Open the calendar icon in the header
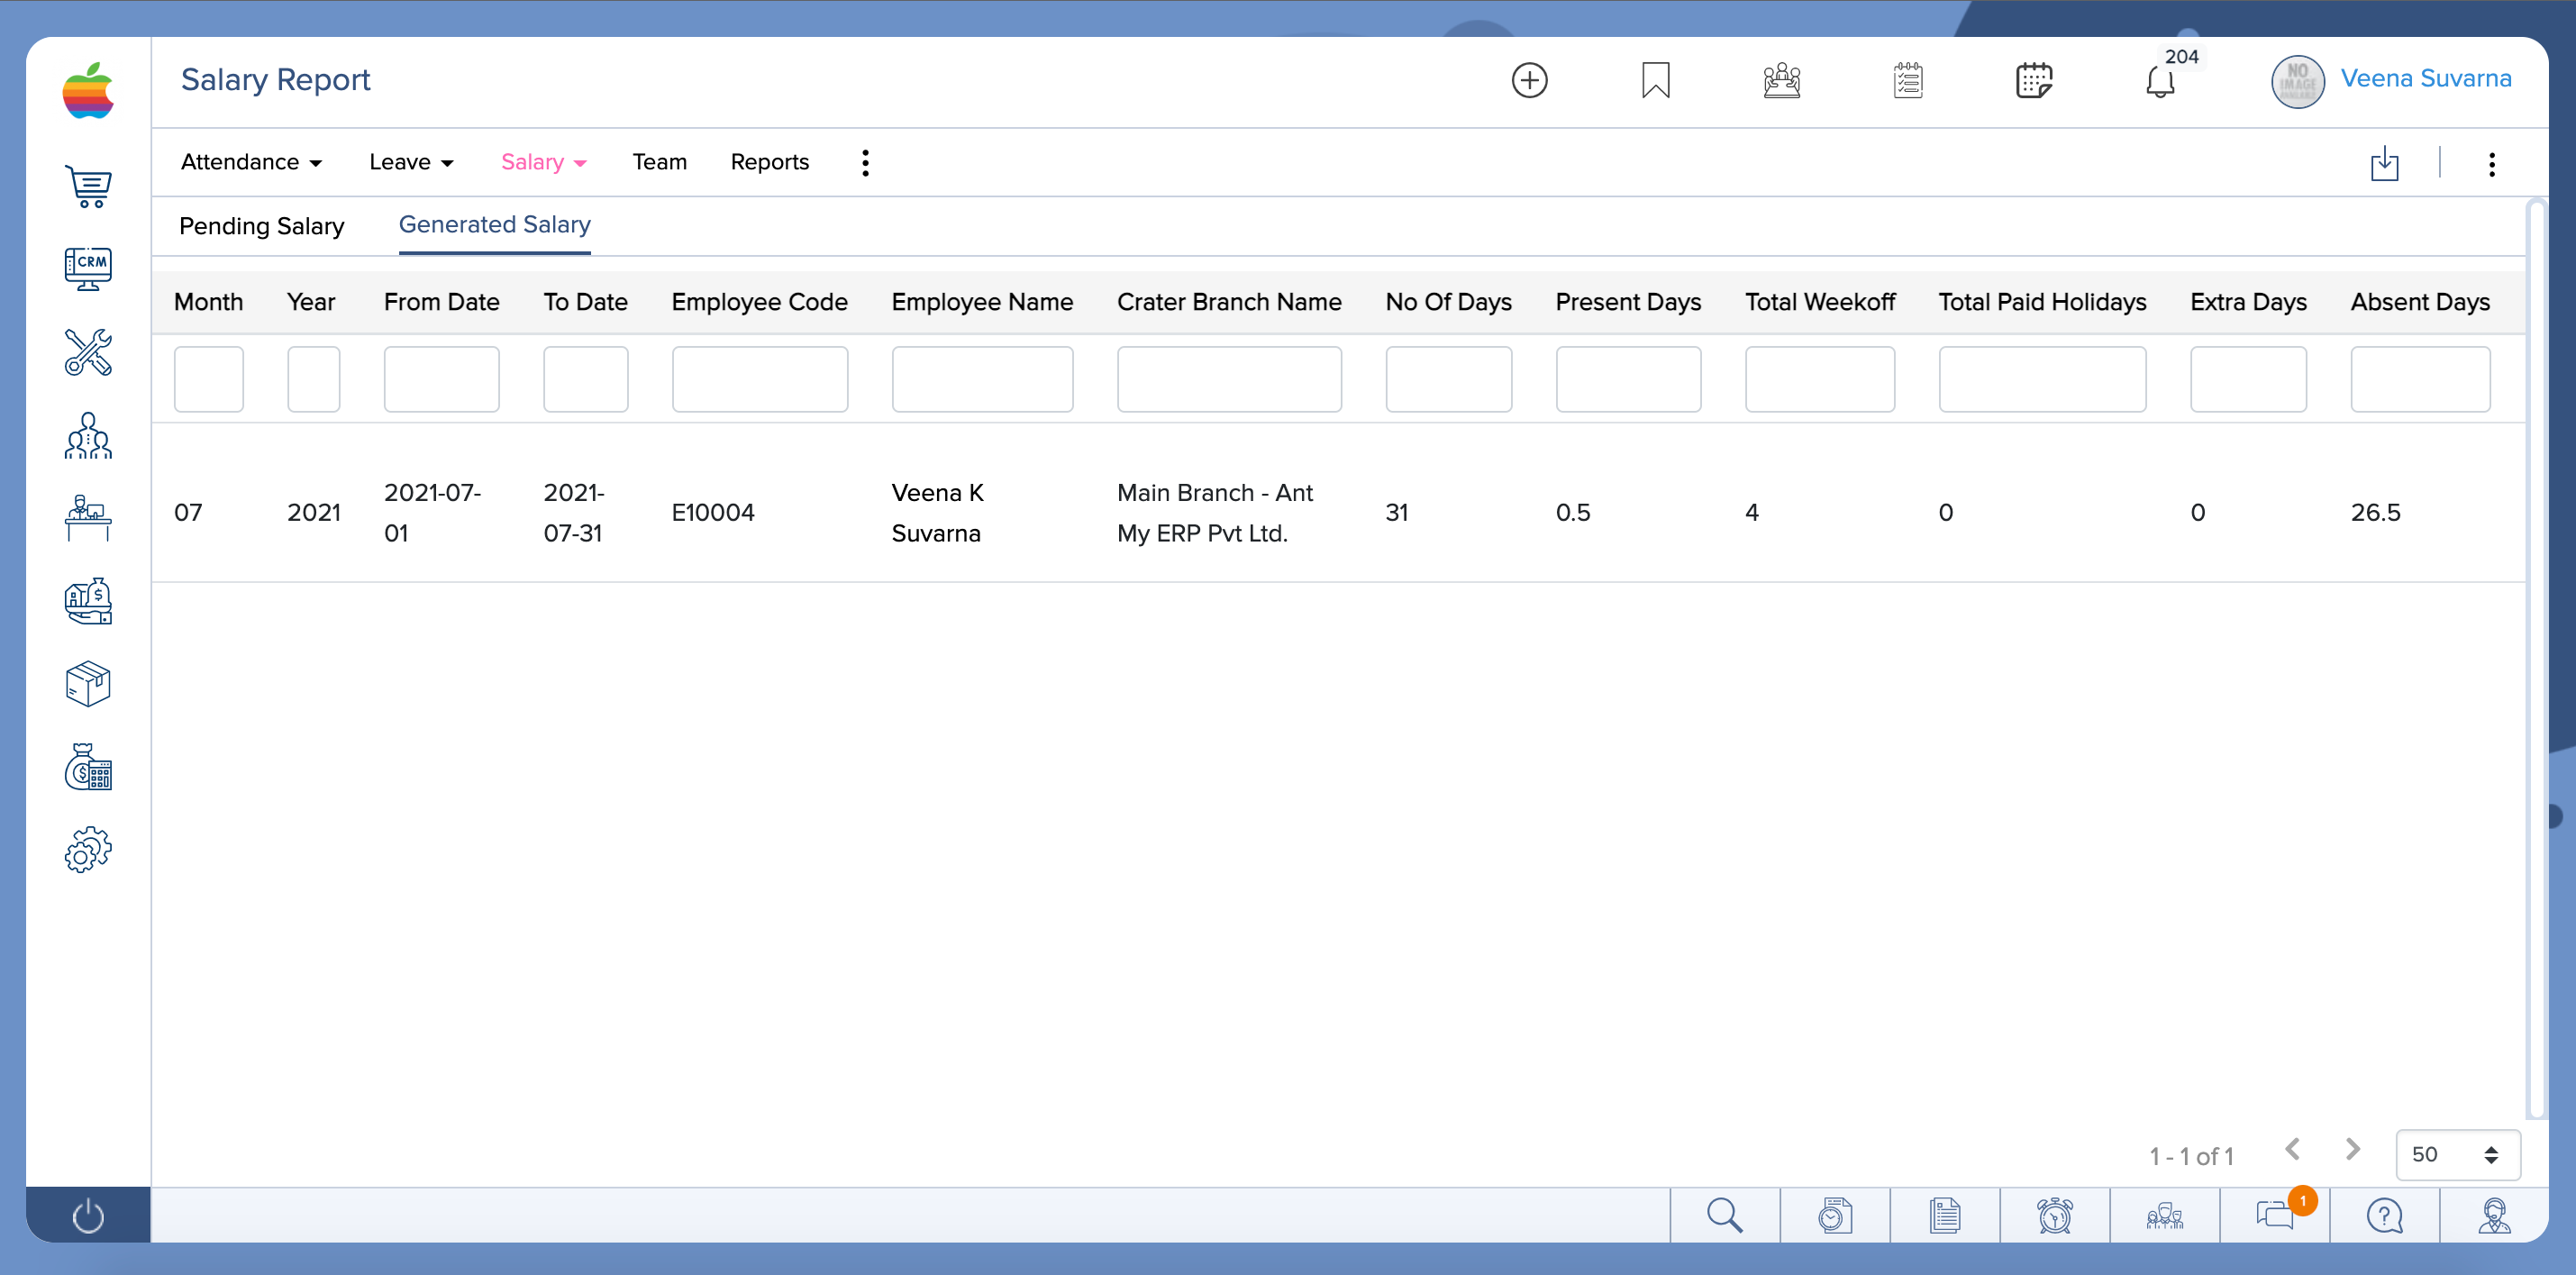The image size is (2576, 1275). click(2035, 81)
